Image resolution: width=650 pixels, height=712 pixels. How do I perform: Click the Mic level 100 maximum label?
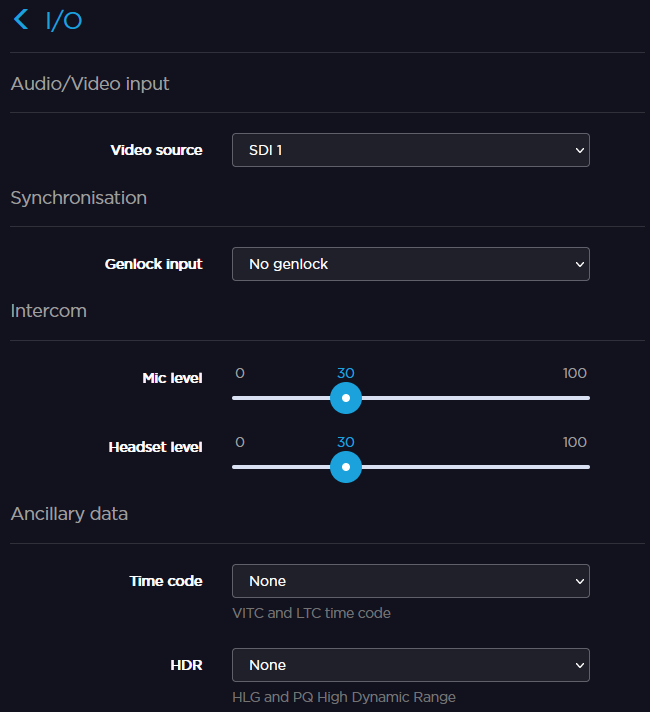[574, 373]
